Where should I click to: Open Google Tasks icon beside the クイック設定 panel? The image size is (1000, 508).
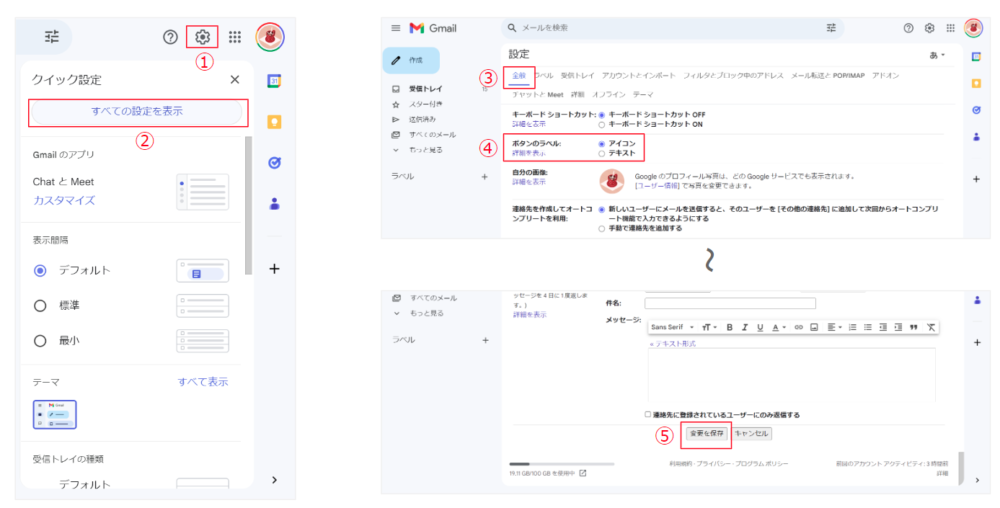pos(274,163)
